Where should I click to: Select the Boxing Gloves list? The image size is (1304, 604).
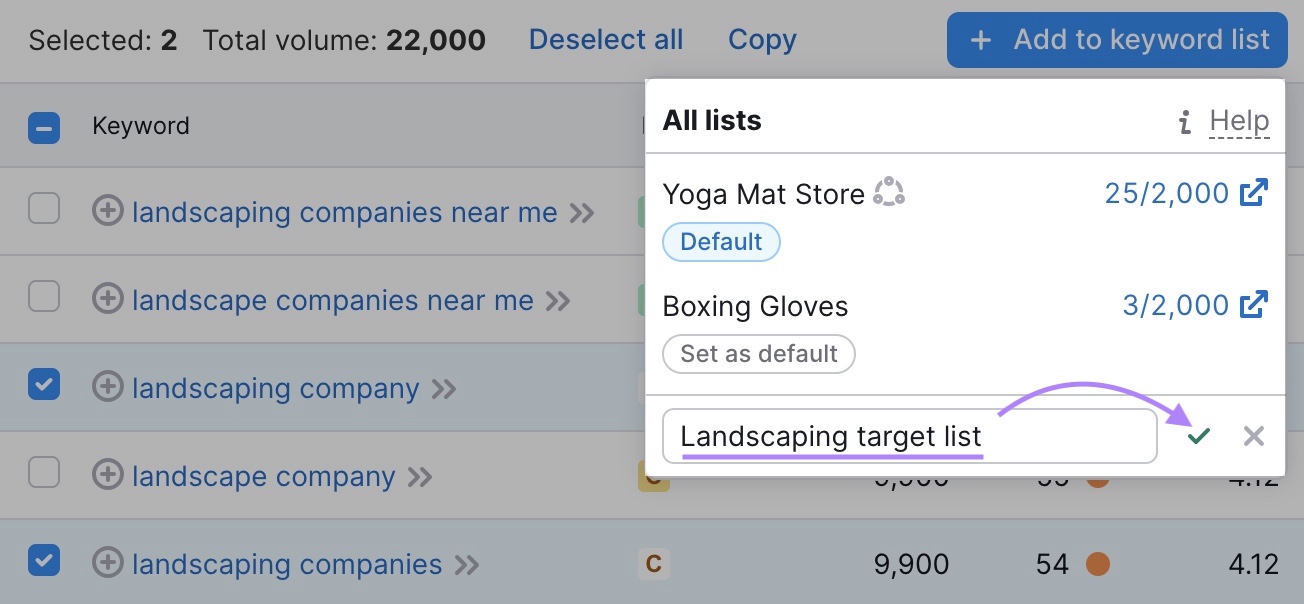[x=755, y=306]
